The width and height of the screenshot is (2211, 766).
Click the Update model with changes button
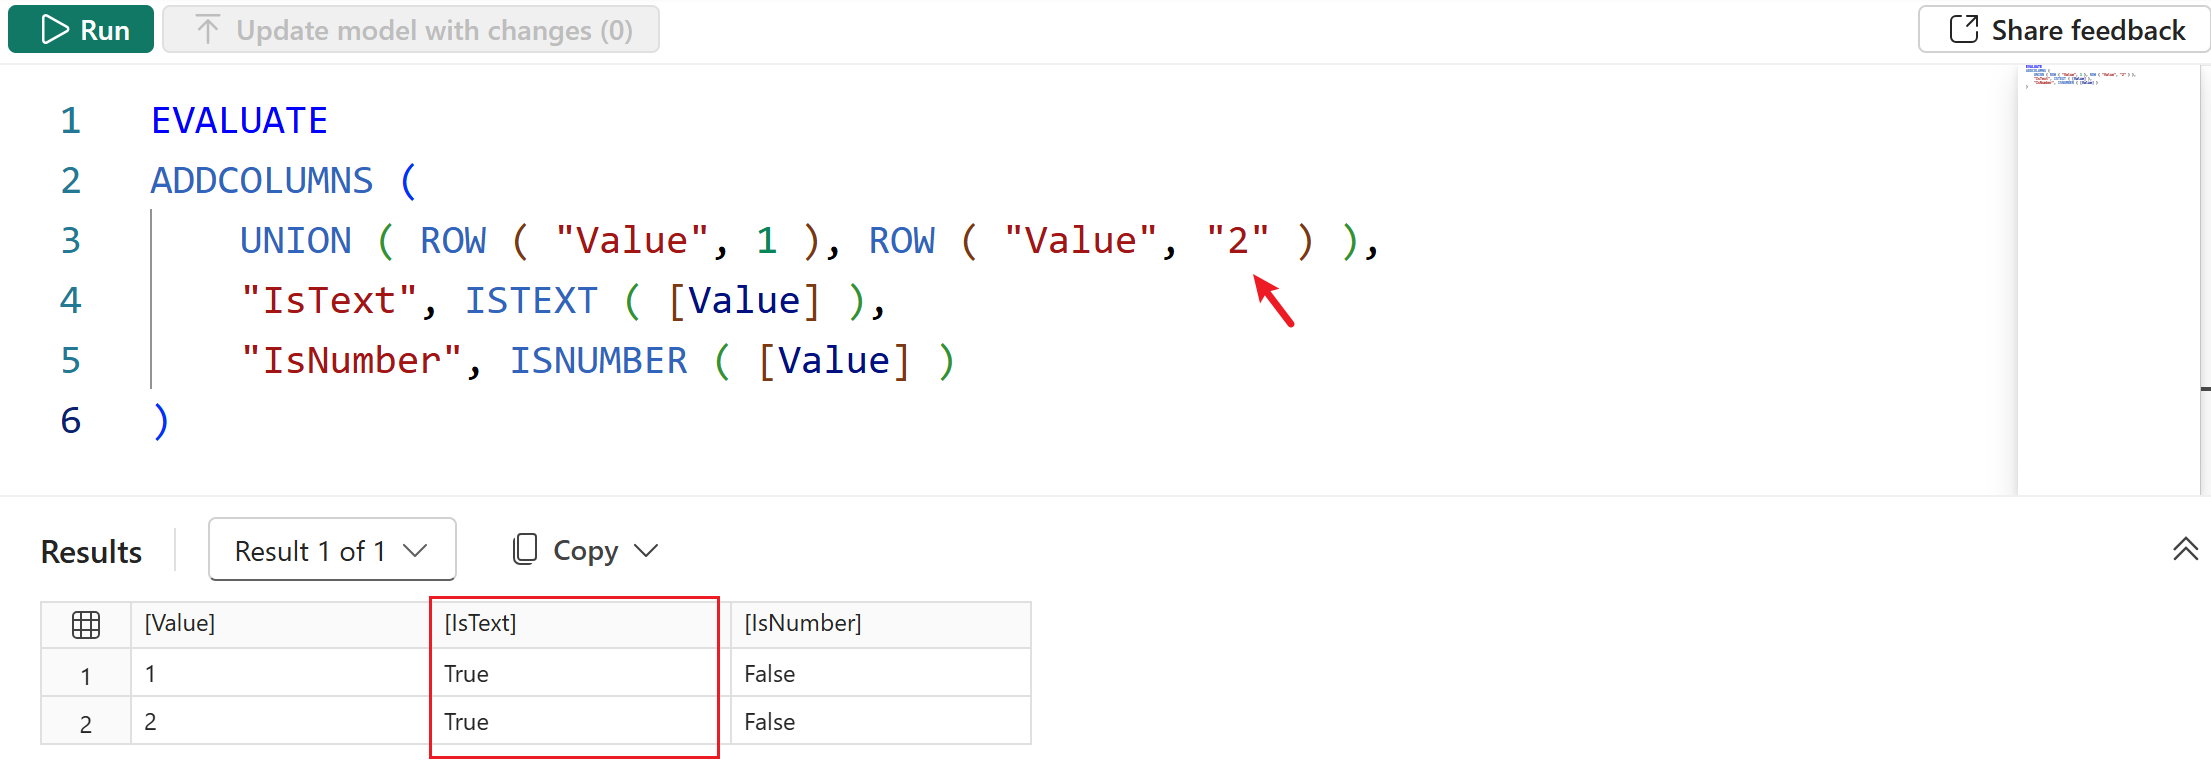click(x=411, y=30)
